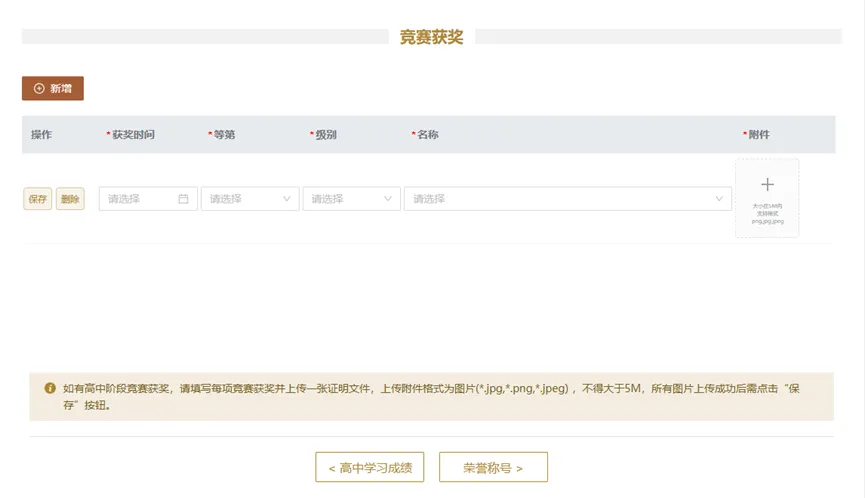Click the 操作 column header
The width and height of the screenshot is (865, 498).
pos(41,135)
